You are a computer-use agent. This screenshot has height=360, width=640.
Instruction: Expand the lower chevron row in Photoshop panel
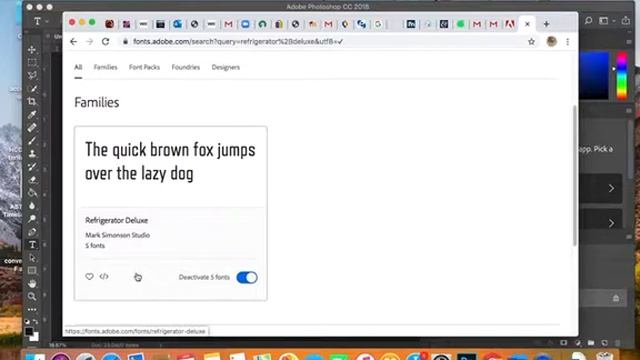611,223
